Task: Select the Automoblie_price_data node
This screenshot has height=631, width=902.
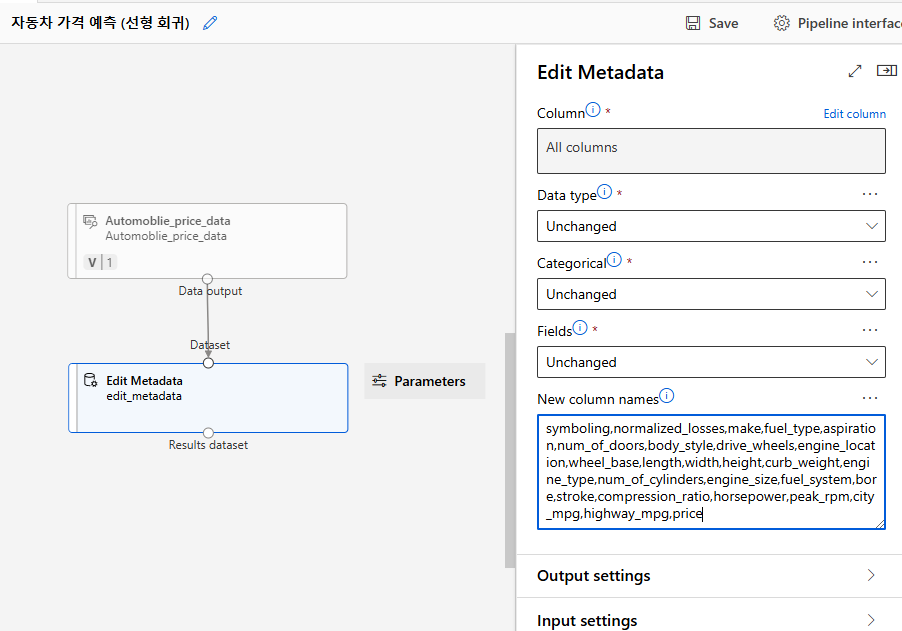Action: [207, 241]
